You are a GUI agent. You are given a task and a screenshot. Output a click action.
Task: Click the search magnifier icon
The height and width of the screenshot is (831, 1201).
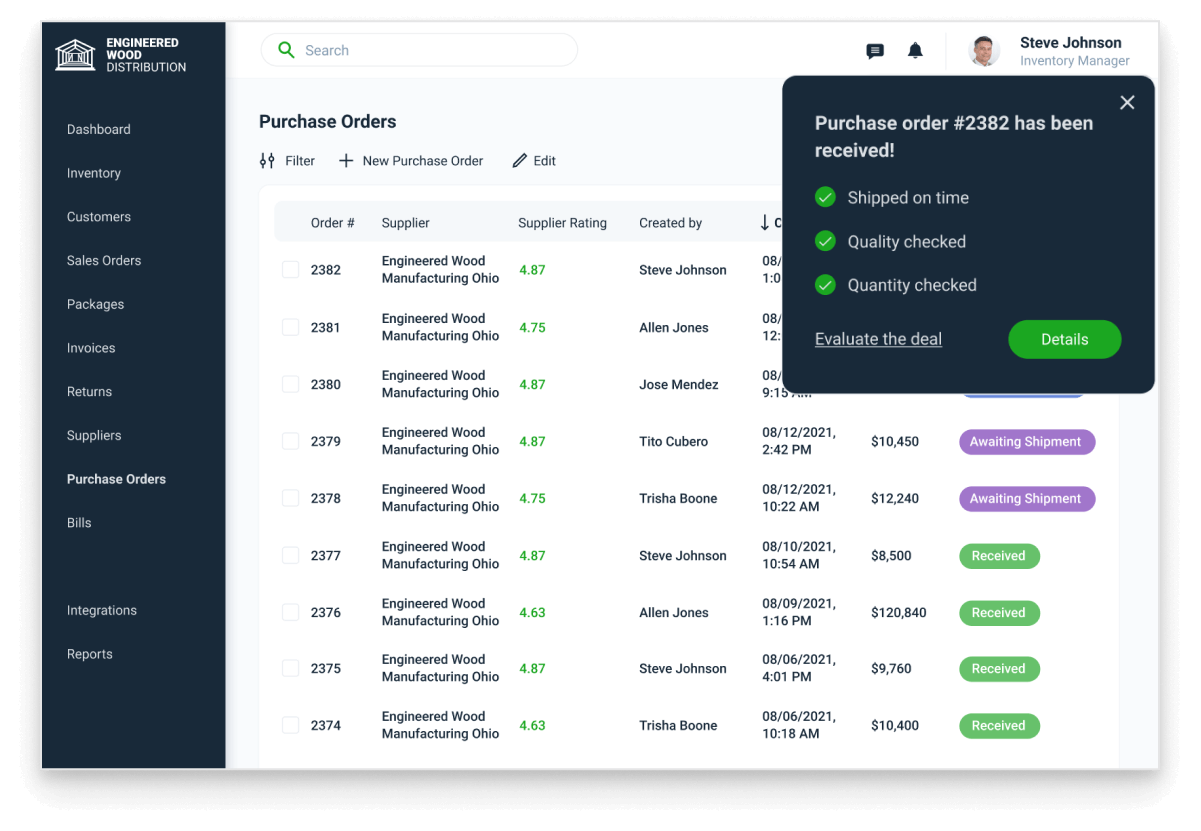tap(286, 50)
